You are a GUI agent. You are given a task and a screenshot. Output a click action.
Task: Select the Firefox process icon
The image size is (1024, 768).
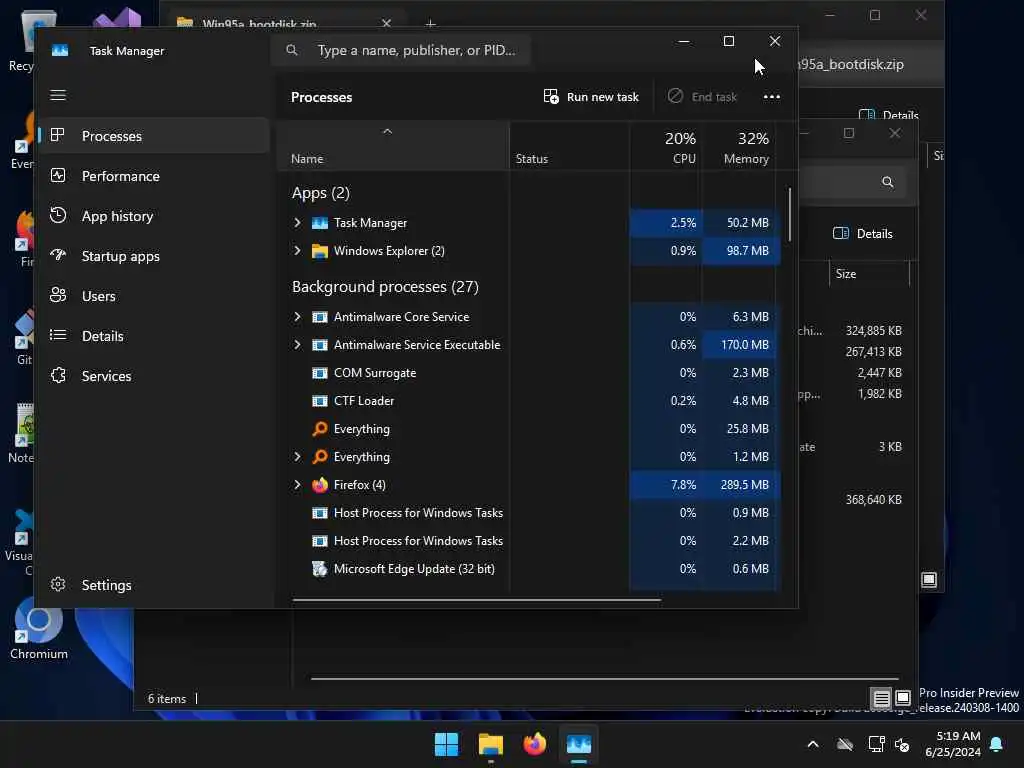[319, 485]
